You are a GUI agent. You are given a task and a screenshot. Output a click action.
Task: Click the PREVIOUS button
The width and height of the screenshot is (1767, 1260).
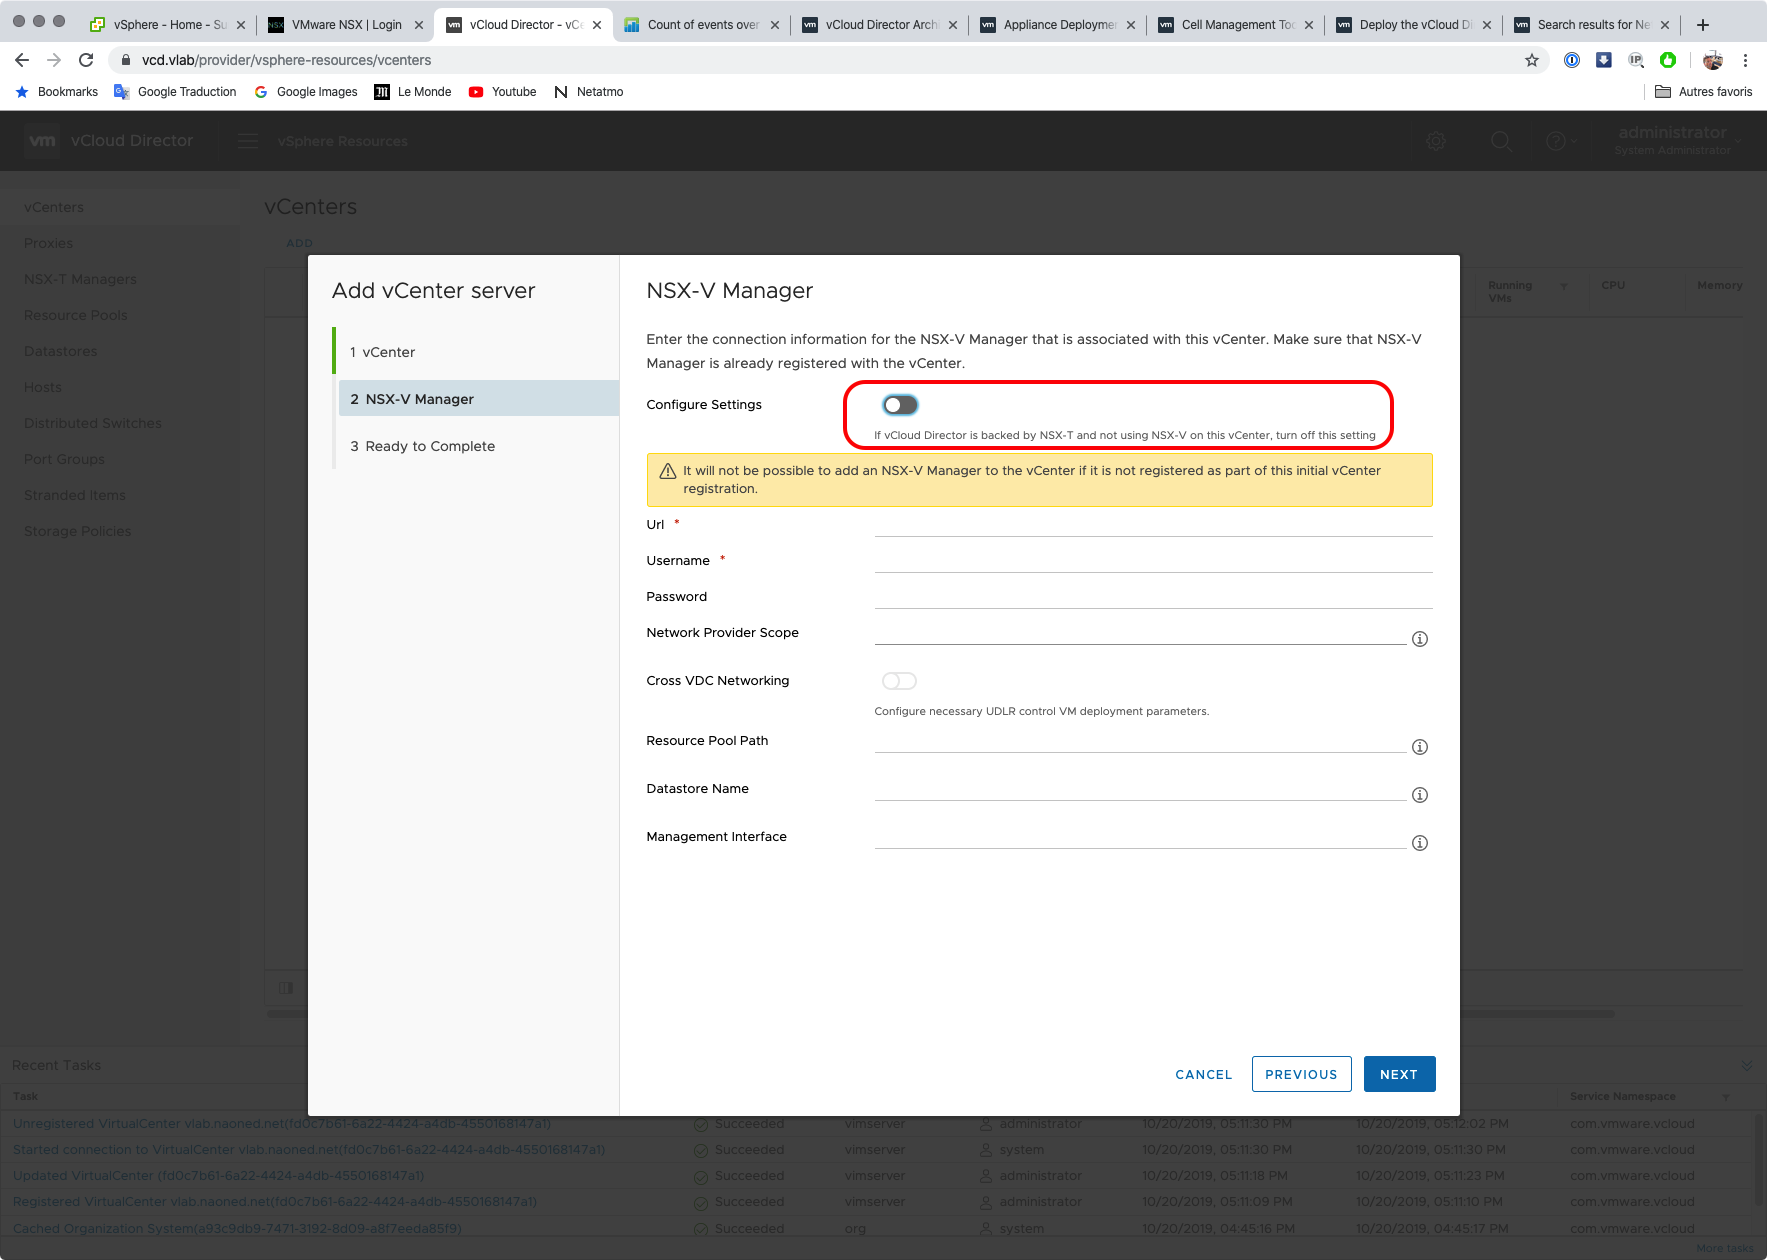(1301, 1074)
